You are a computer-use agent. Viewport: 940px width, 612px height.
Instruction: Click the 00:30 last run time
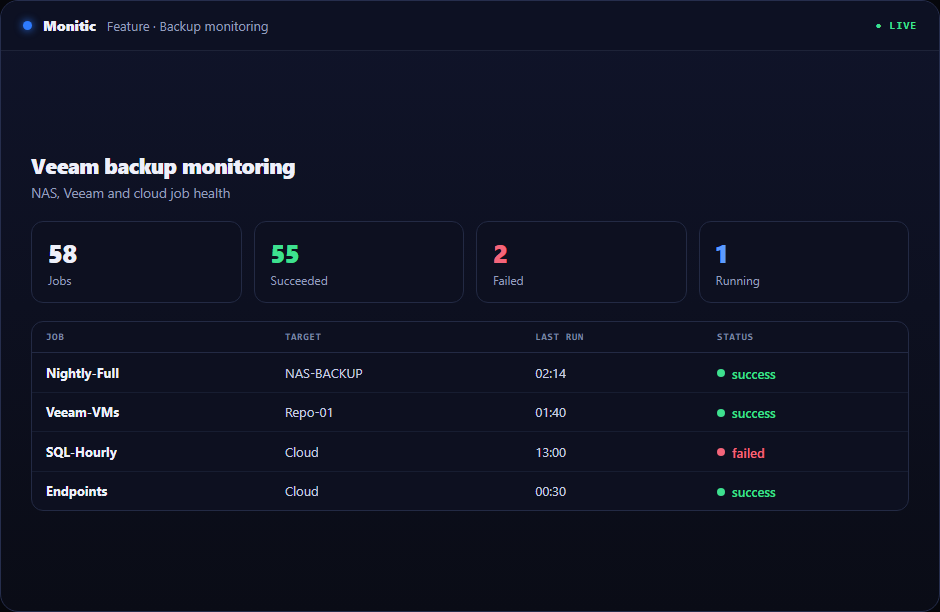pyautogui.click(x=550, y=492)
